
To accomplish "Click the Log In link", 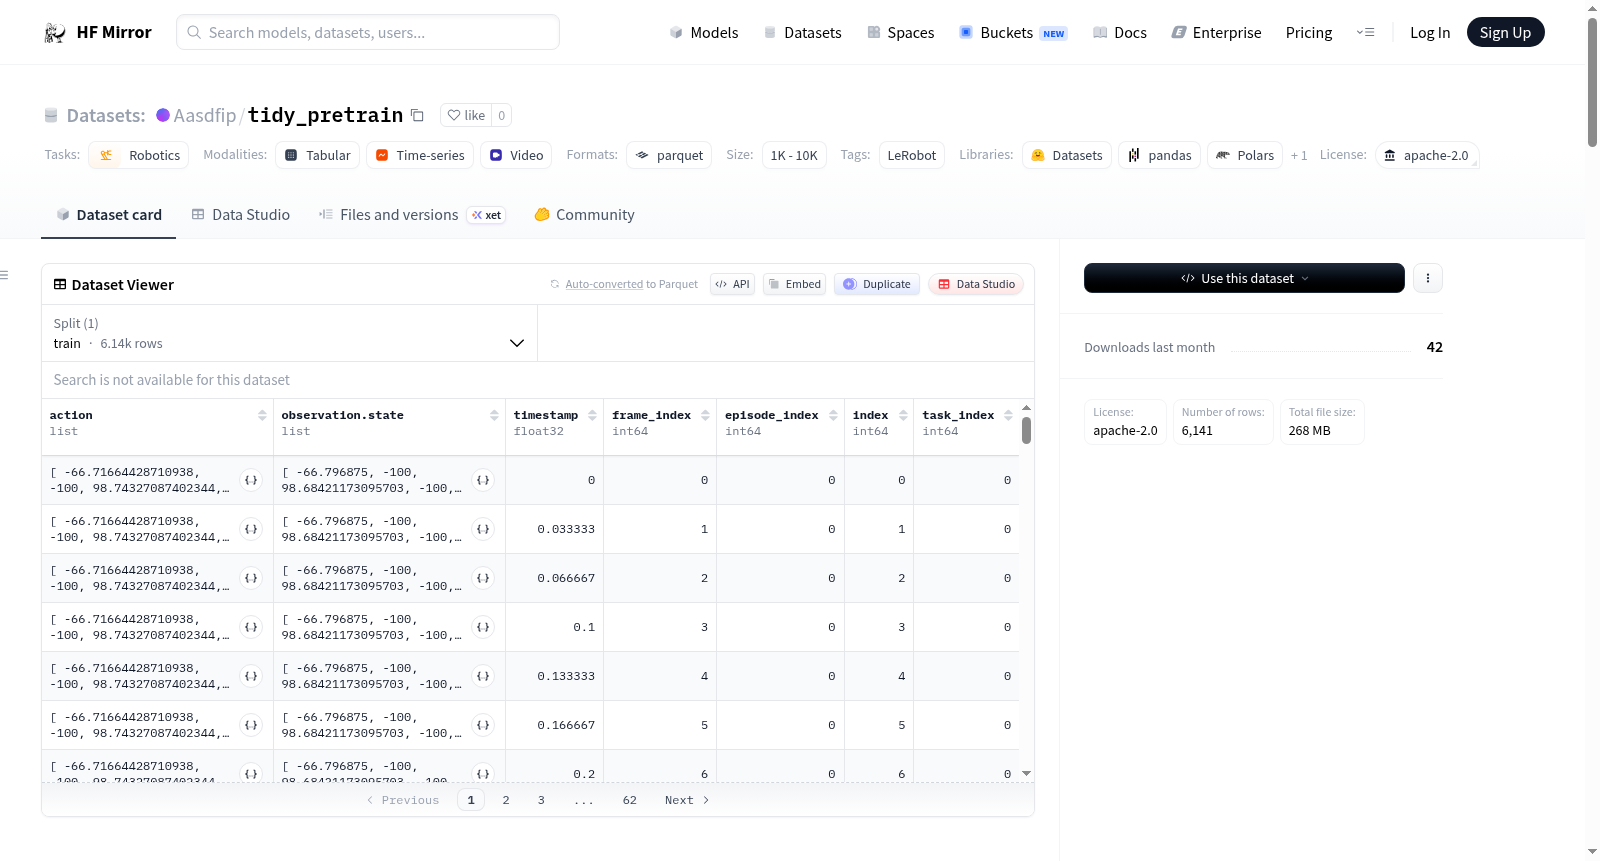I will coord(1429,32).
